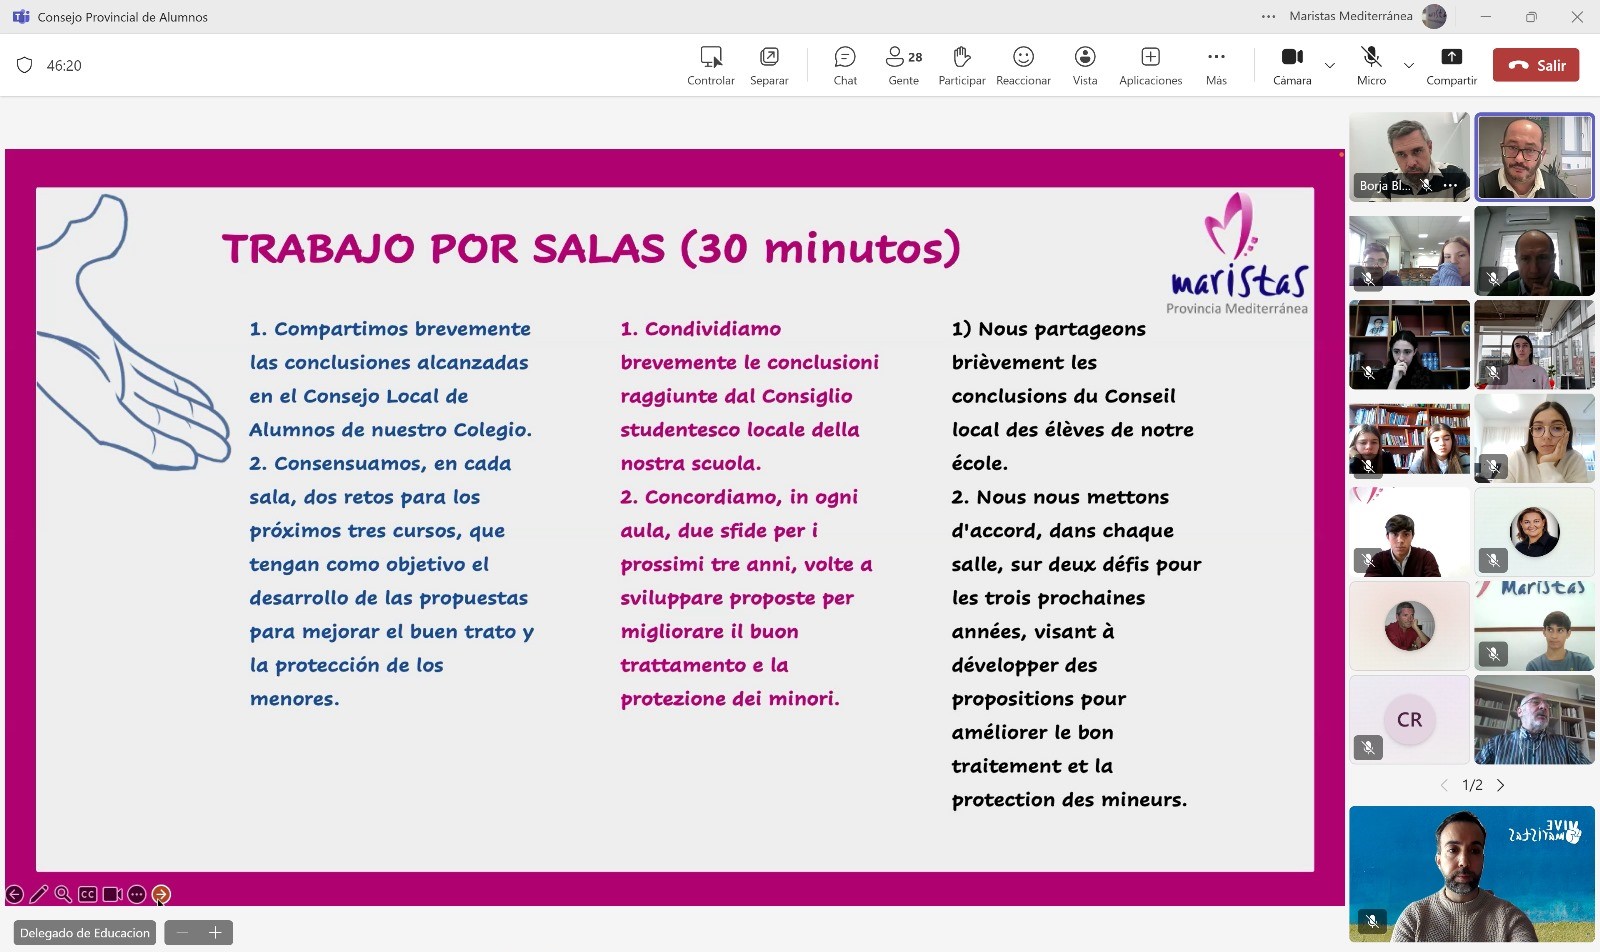
Task: Pop out shared content with Separar
Action: (x=769, y=65)
